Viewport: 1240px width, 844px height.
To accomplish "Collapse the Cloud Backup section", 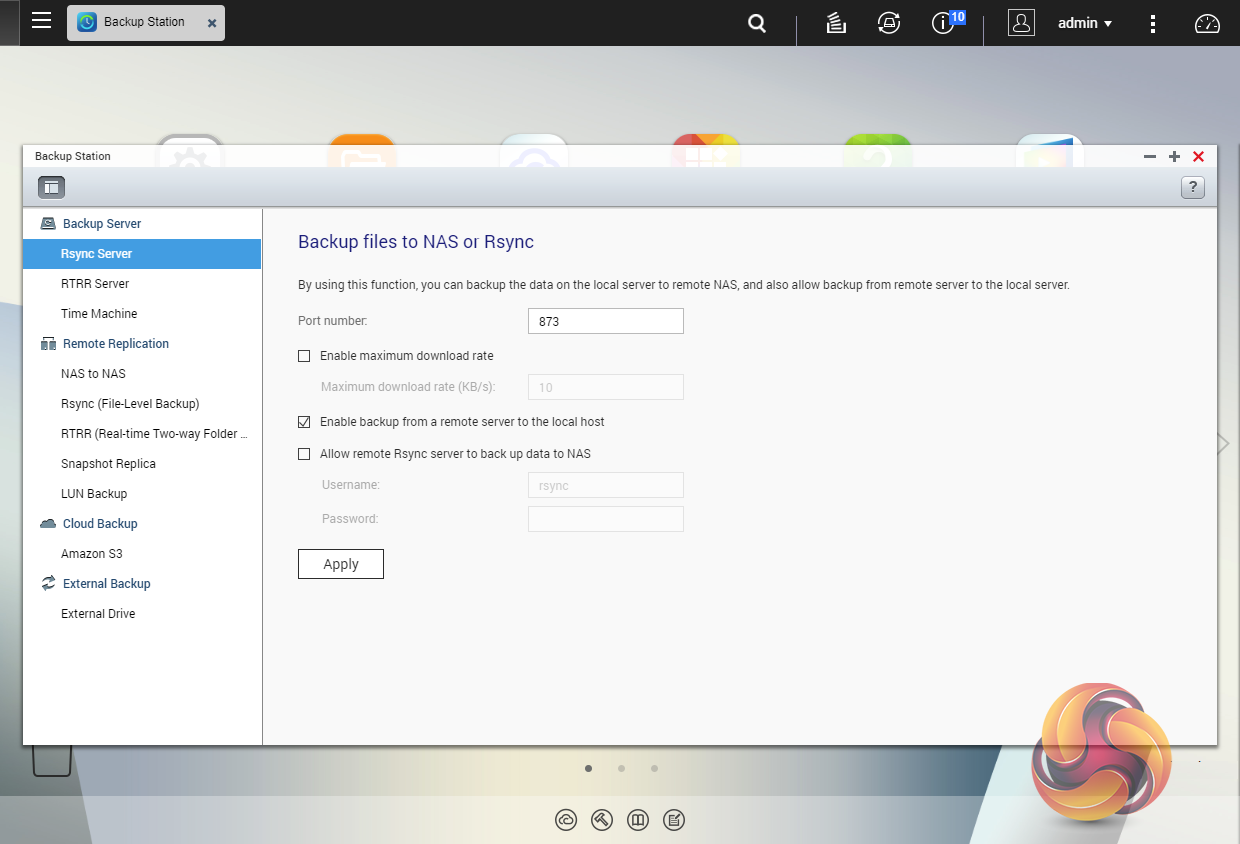I will 100,524.
